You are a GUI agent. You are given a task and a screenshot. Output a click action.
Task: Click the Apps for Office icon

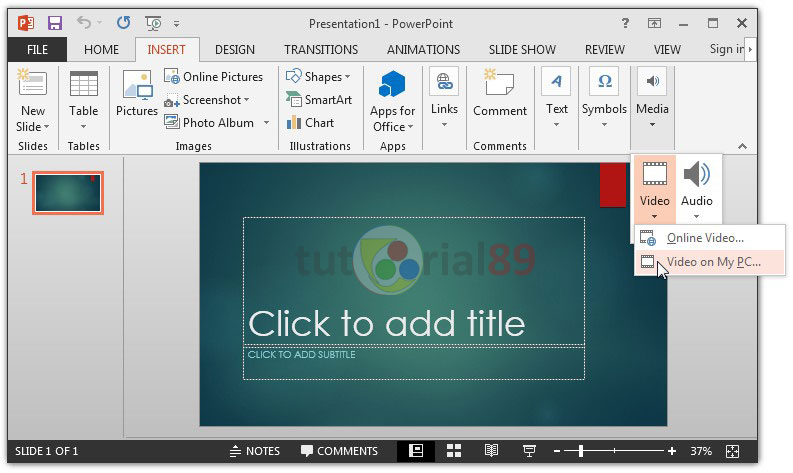coord(392,84)
